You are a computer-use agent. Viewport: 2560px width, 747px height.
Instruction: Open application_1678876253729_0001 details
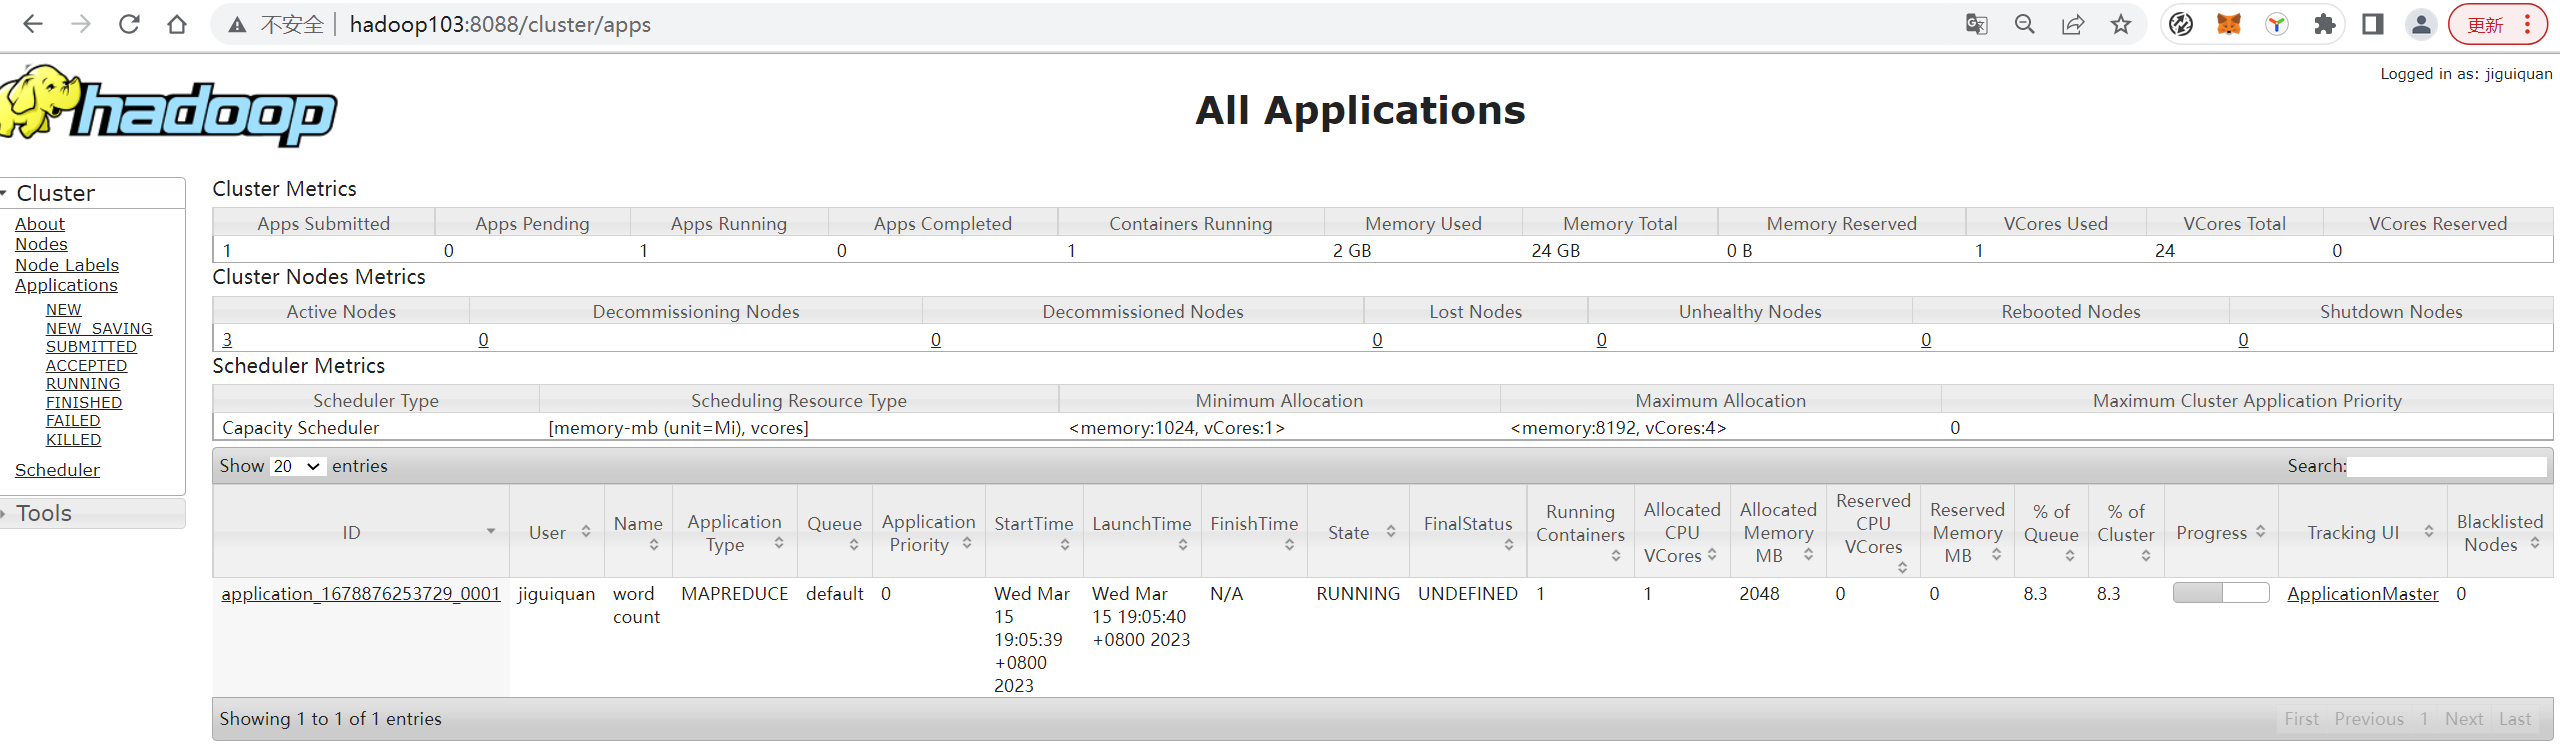coord(361,594)
